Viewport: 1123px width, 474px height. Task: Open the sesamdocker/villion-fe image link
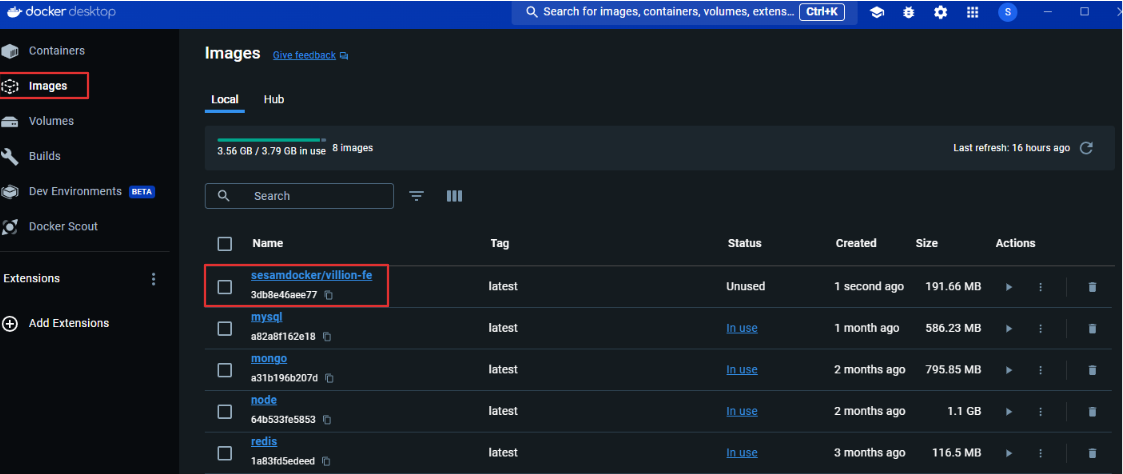pyautogui.click(x=312, y=275)
